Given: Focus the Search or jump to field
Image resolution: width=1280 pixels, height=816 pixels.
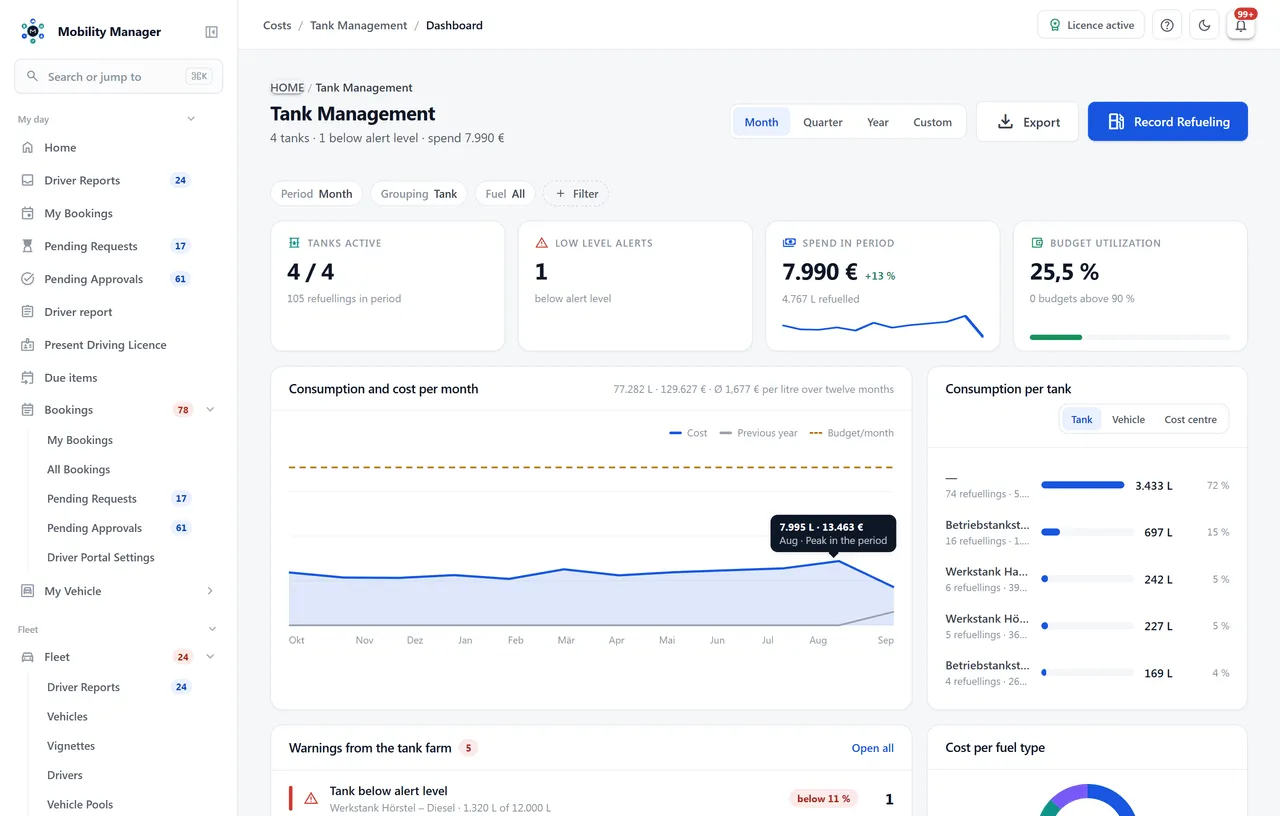Looking at the screenshot, I should click(118, 76).
